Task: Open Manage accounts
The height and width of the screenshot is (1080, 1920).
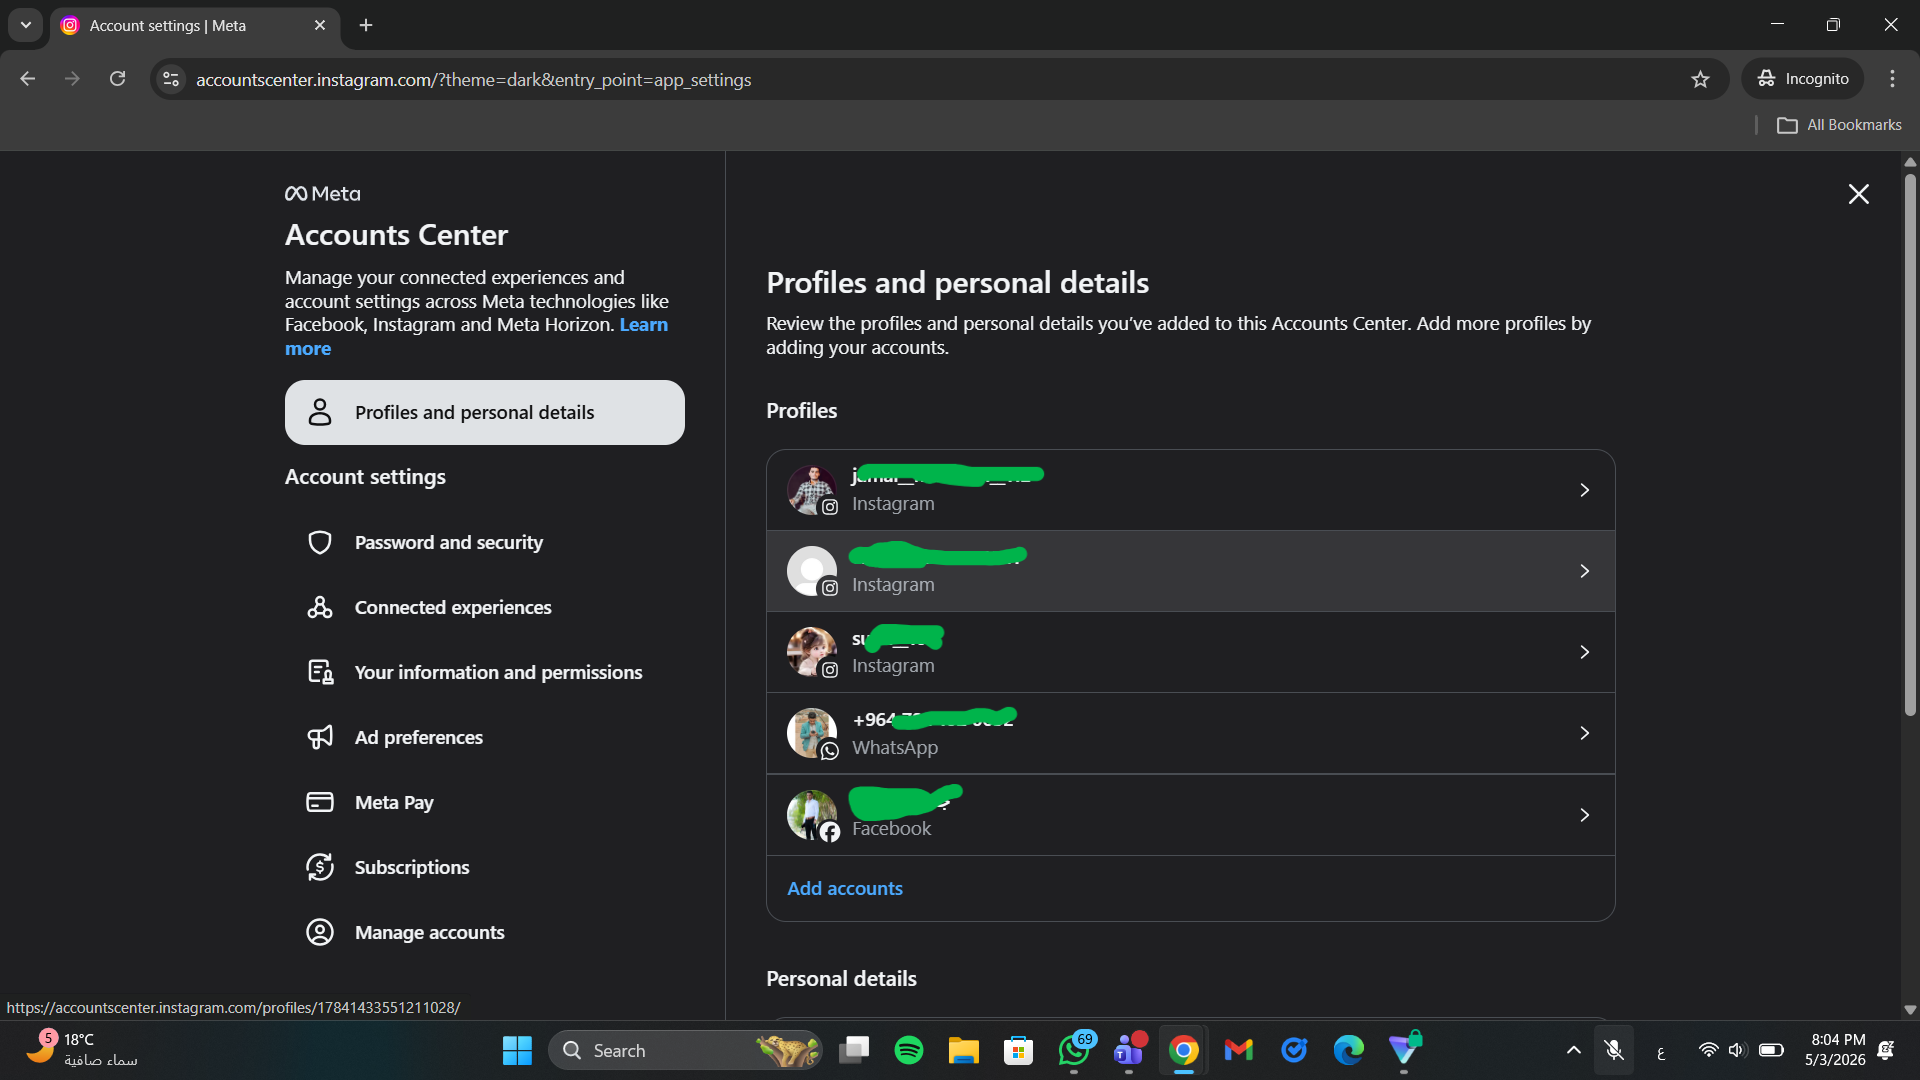Action: pyautogui.click(x=485, y=932)
